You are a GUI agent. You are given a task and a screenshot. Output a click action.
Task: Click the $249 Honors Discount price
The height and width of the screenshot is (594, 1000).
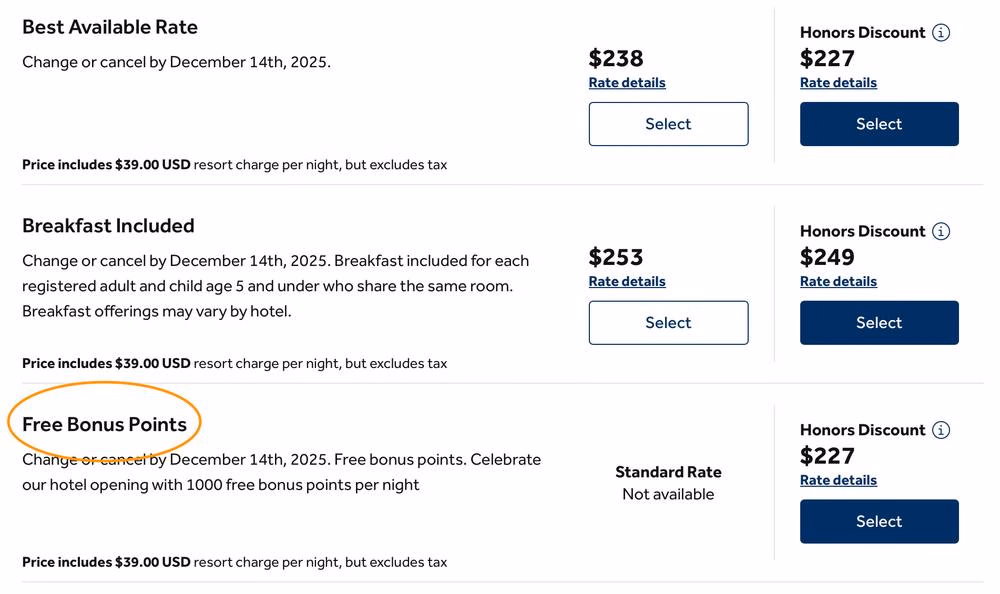(x=827, y=257)
